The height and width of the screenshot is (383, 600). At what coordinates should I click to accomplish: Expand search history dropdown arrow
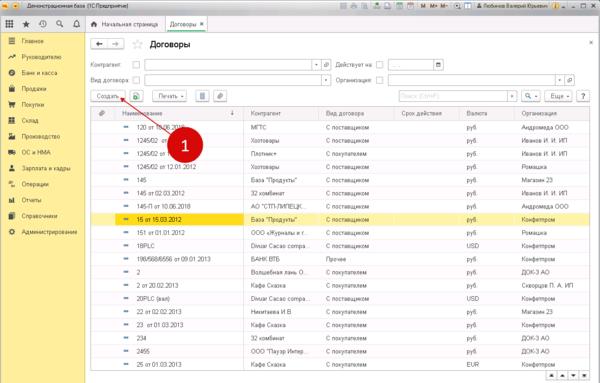click(x=512, y=96)
